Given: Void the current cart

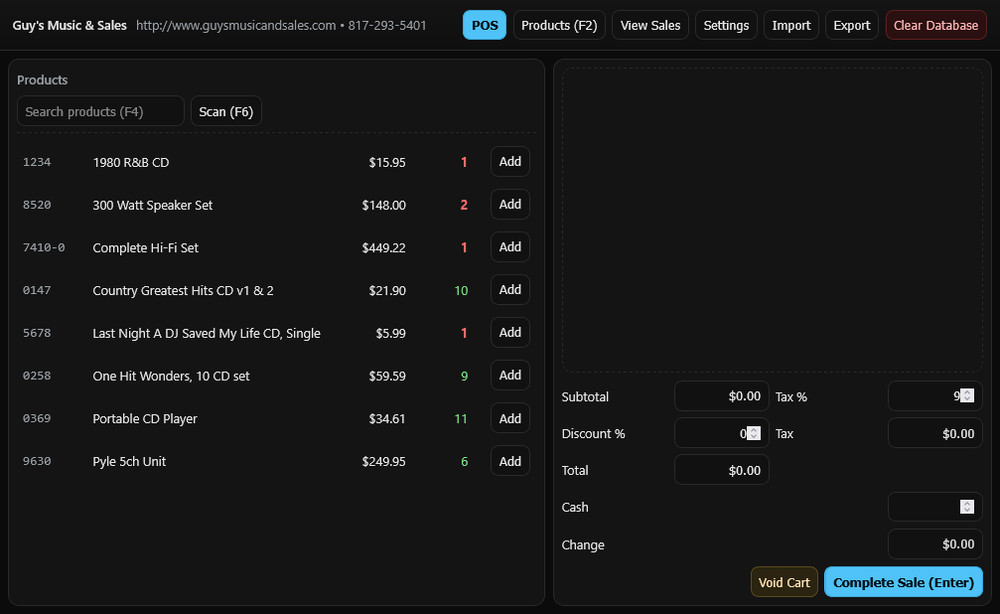Looking at the screenshot, I should tap(784, 581).
